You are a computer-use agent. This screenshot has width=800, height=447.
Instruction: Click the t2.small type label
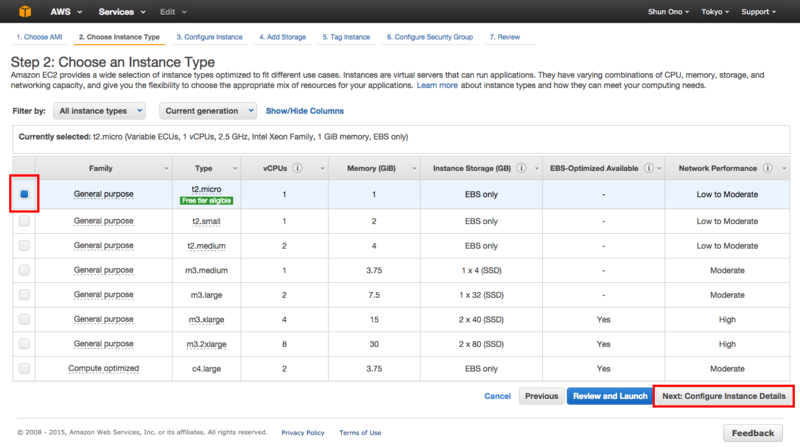coord(206,221)
